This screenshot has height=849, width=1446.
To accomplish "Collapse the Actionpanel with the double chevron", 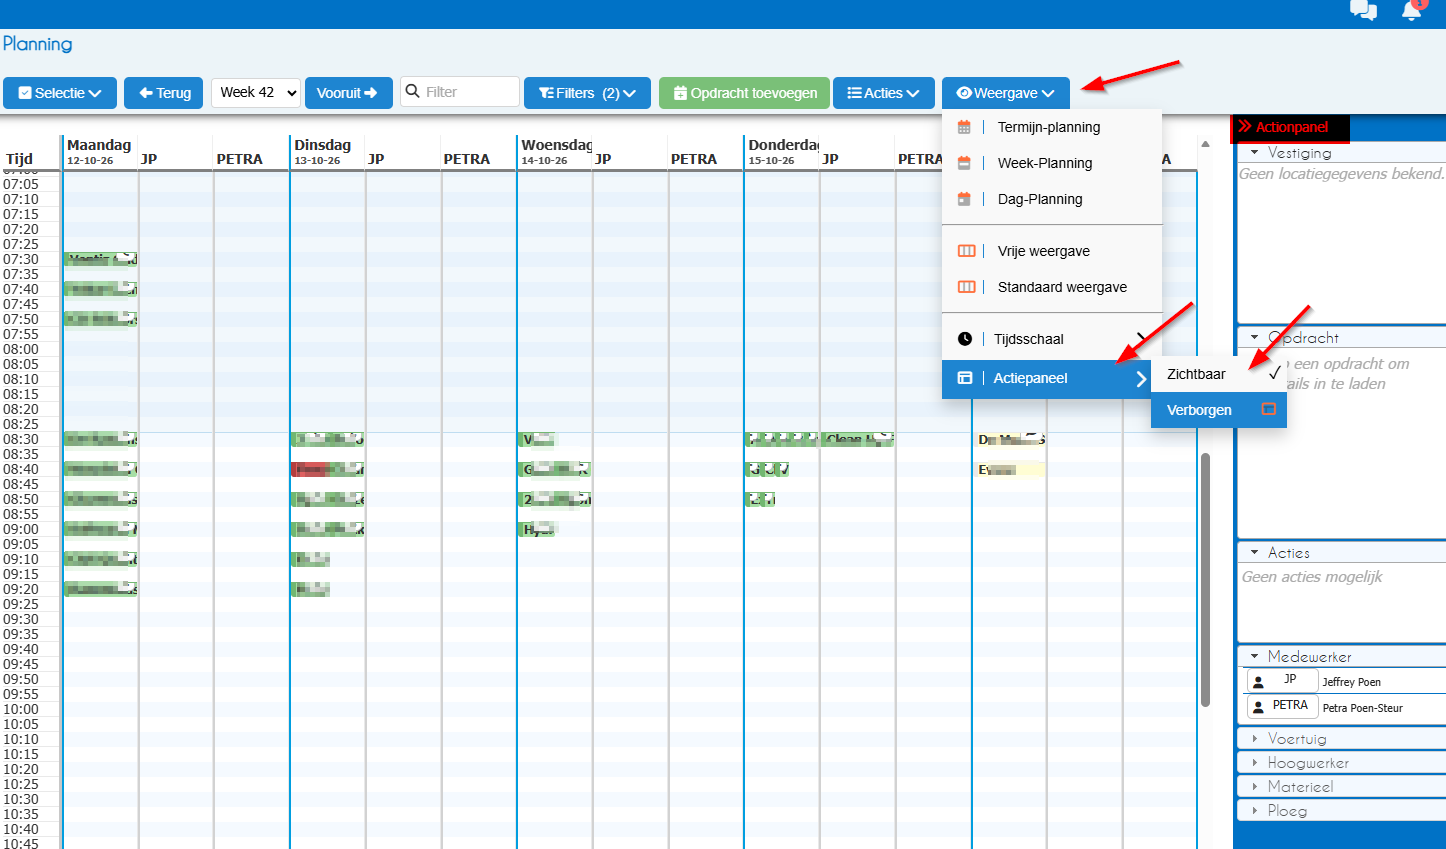I will coord(1245,127).
